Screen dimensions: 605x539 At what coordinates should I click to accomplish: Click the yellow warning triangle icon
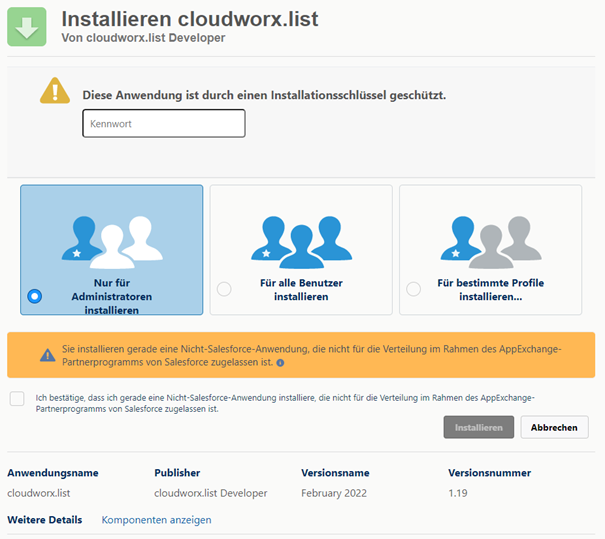click(55, 91)
